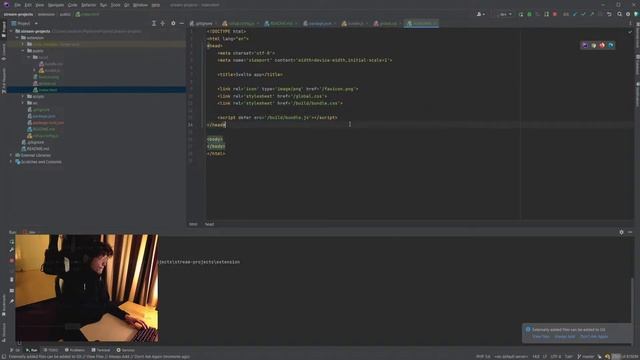Image resolution: width=640 pixels, height=360 pixels.
Task: Collapse the build folder
Action: coord(29,57)
